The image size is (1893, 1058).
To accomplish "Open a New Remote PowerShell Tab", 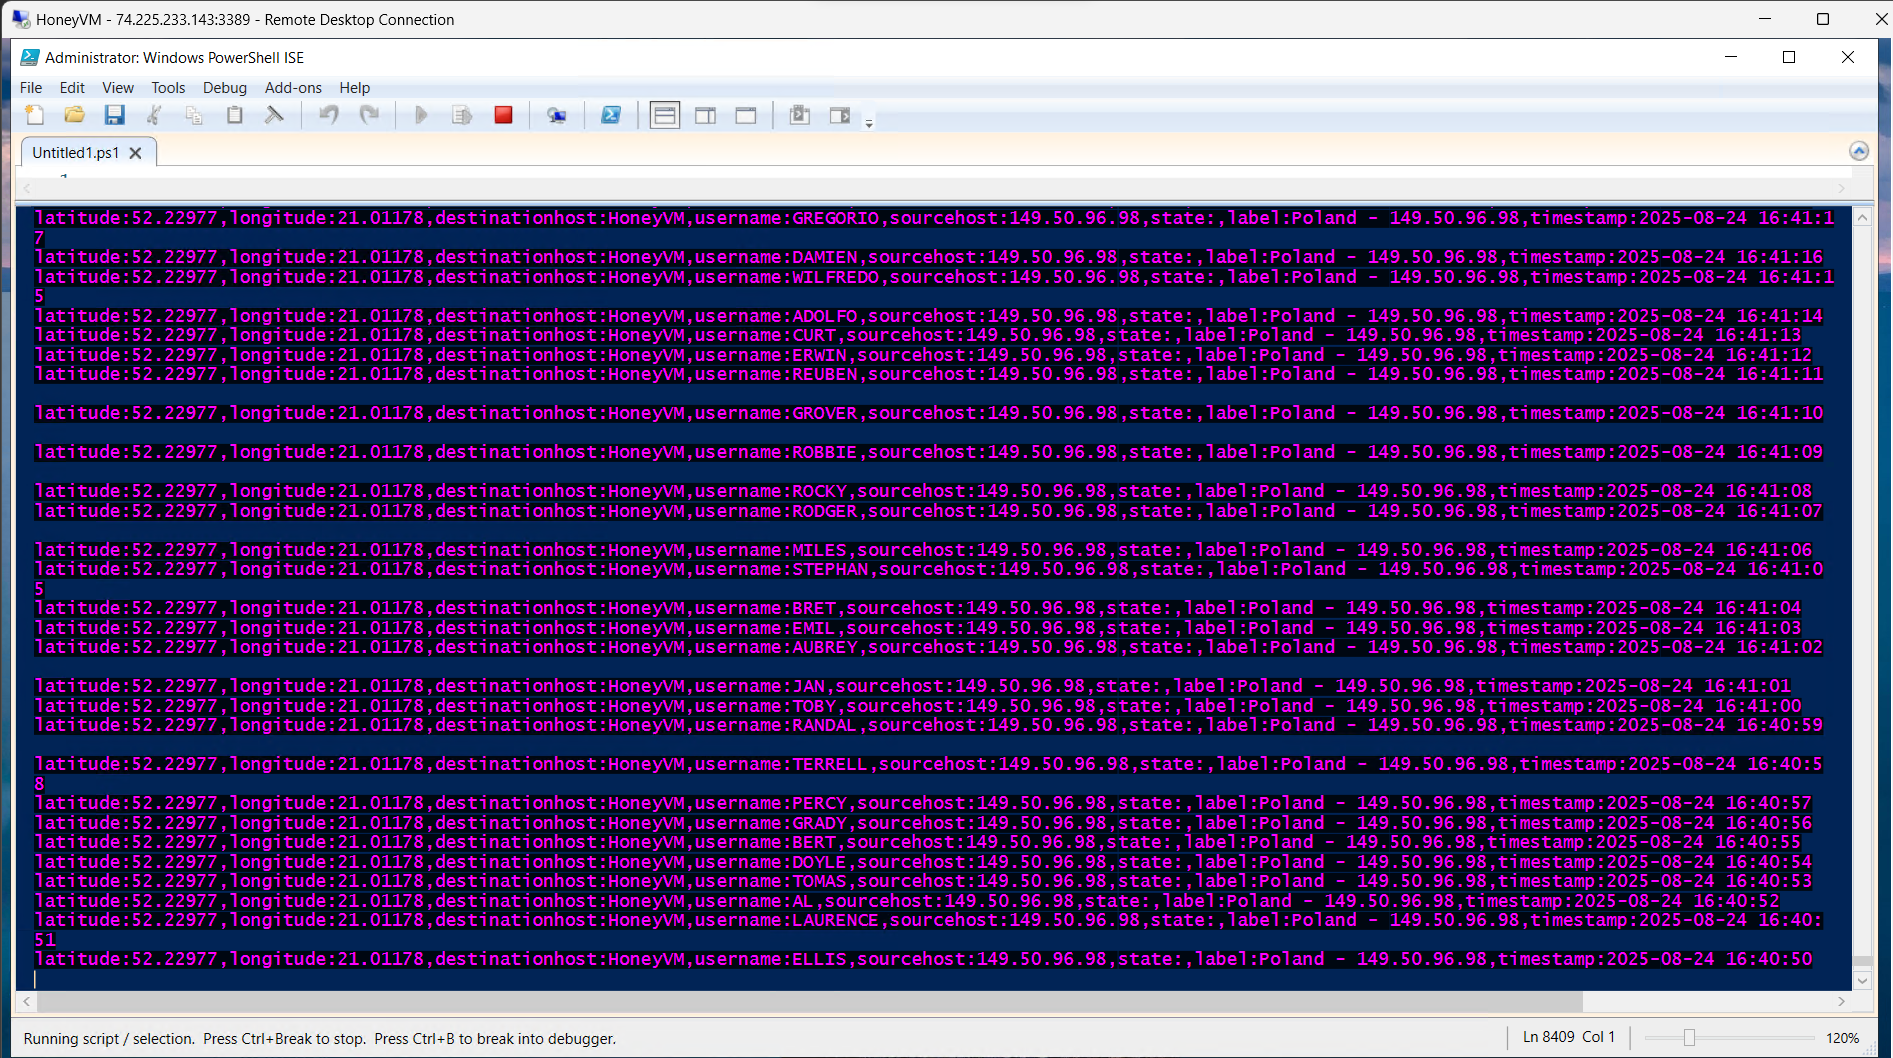I will (557, 115).
